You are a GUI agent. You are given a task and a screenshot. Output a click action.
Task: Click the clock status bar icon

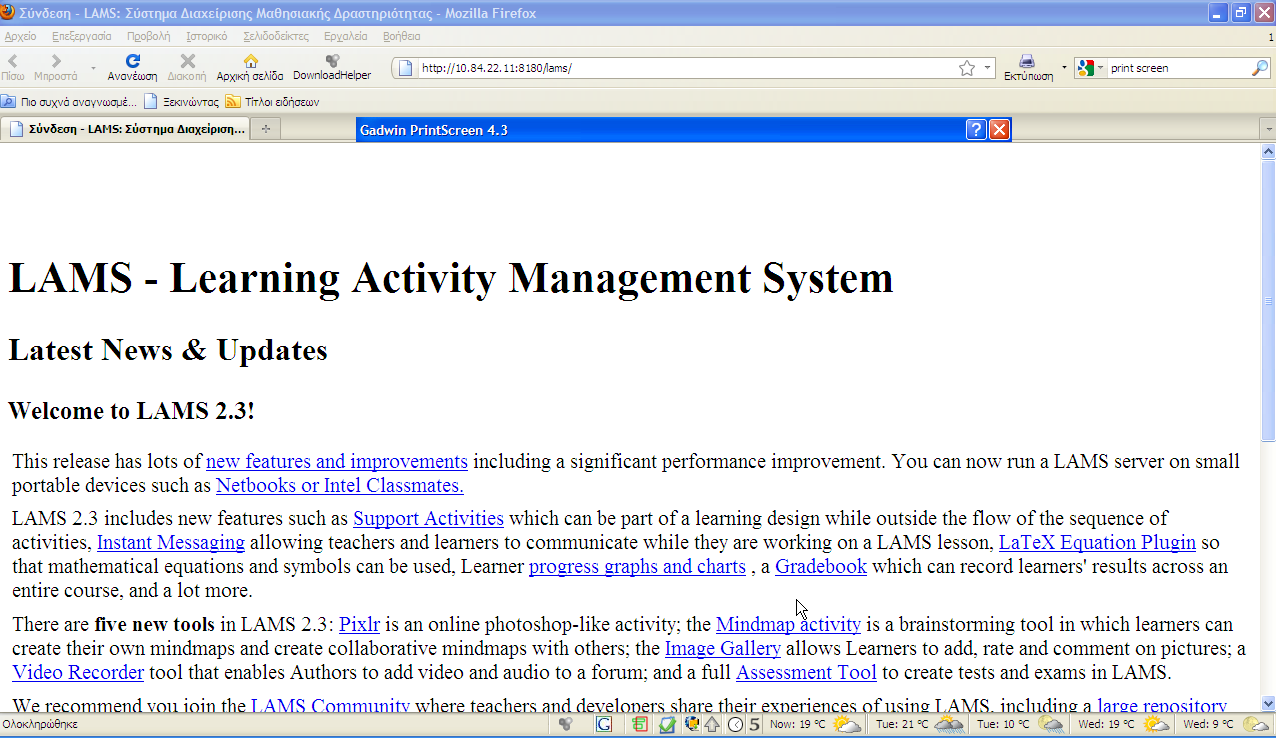pyautogui.click(x=736, y=724)
